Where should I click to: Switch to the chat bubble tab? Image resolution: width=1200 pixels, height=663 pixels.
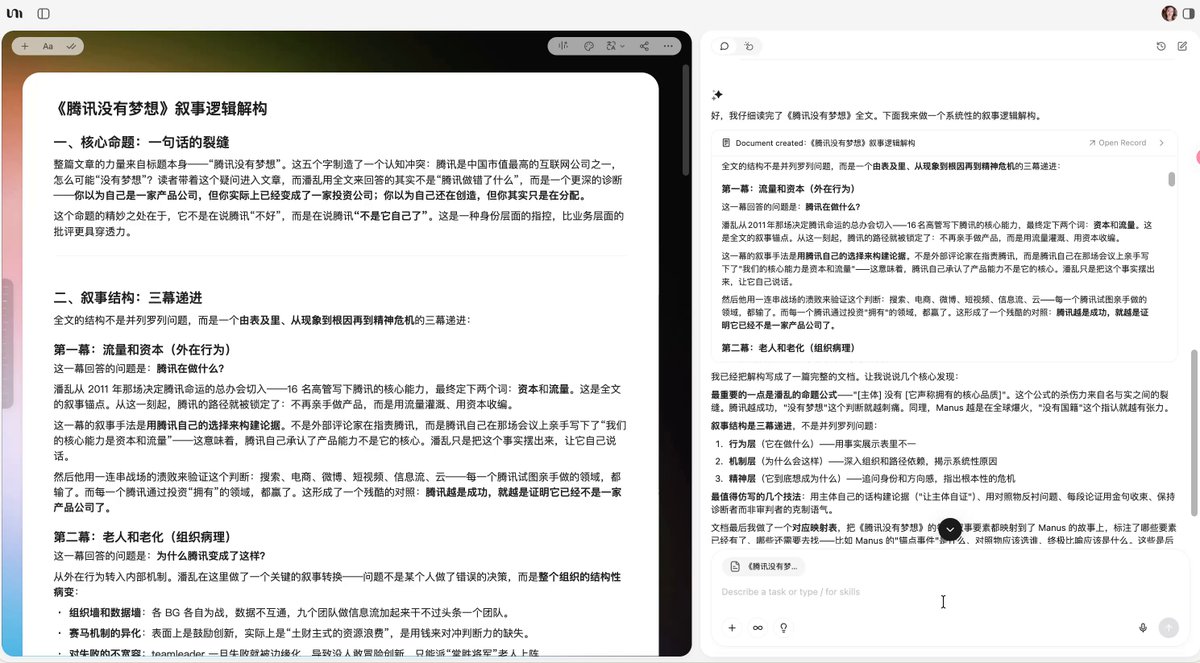(725, 46)
